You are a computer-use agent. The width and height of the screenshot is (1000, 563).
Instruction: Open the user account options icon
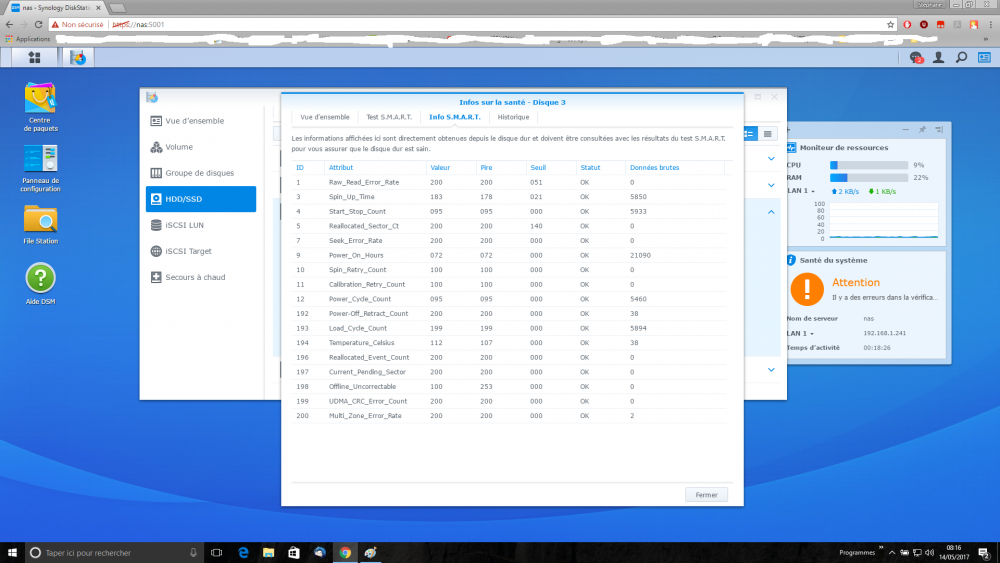pos(939,58)
